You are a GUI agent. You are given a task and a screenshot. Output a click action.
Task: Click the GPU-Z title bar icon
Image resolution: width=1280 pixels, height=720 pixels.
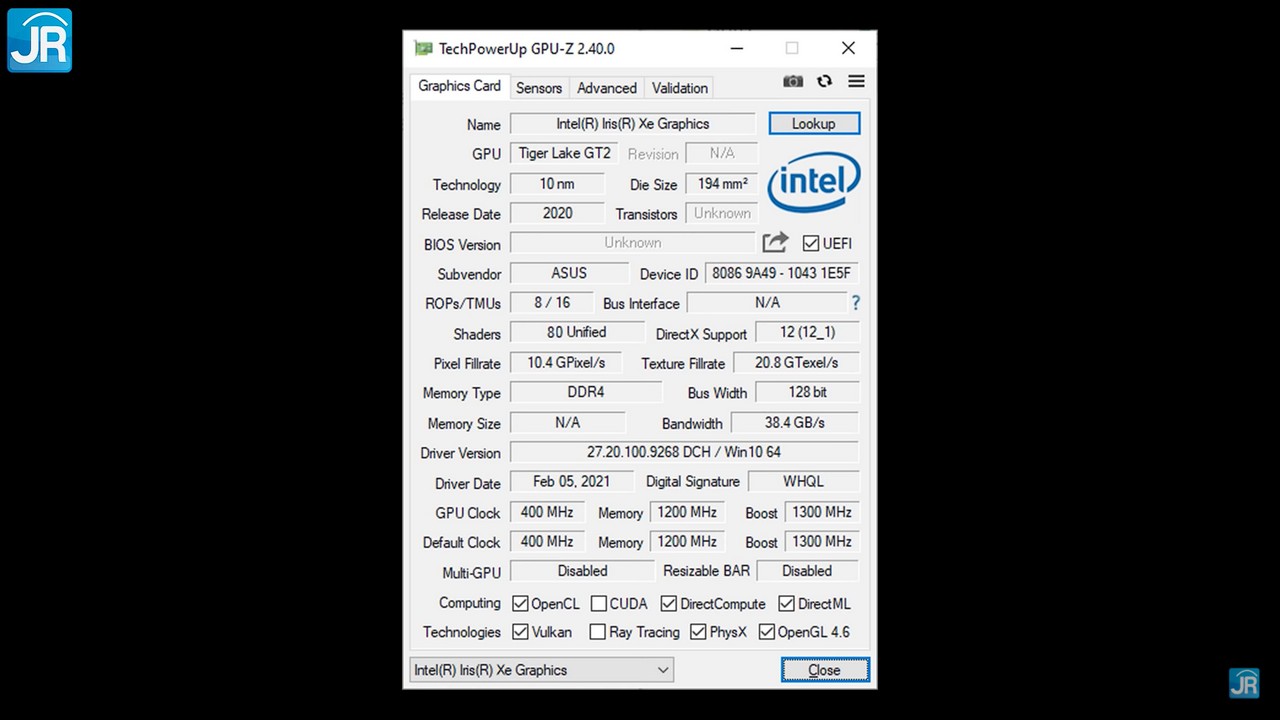[x=423, y=48]
